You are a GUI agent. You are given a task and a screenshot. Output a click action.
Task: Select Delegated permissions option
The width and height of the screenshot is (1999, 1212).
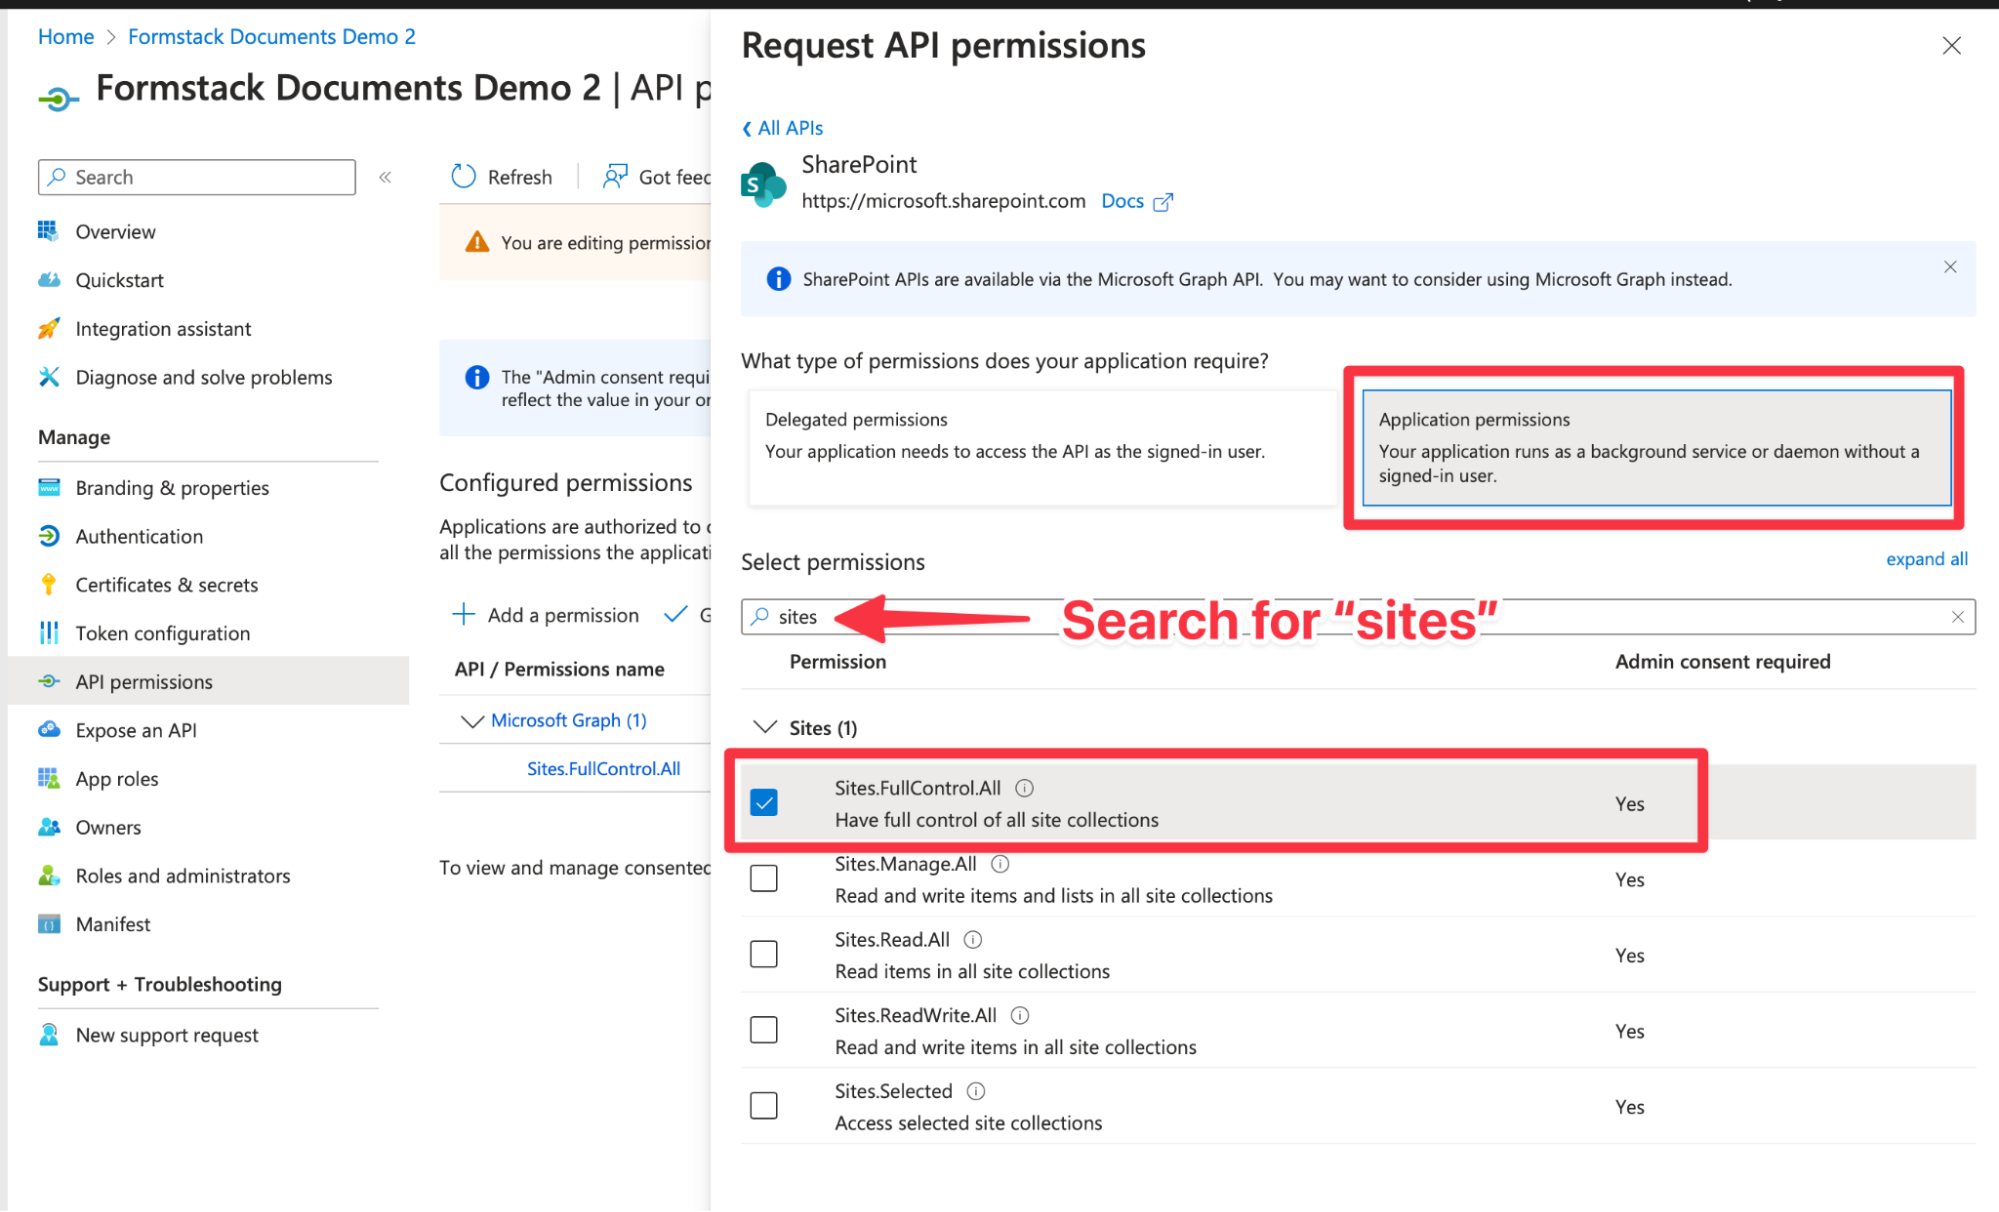coord(1041,447)
